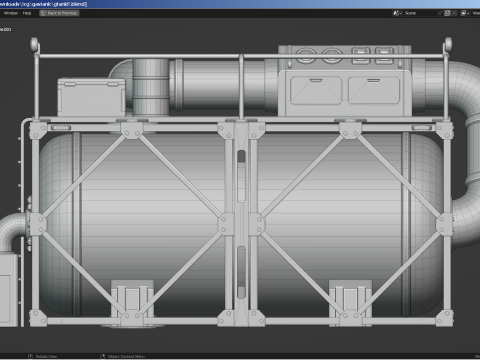Open the Help menu
This screenshot has height=360, width=480.
click(27, 13)
